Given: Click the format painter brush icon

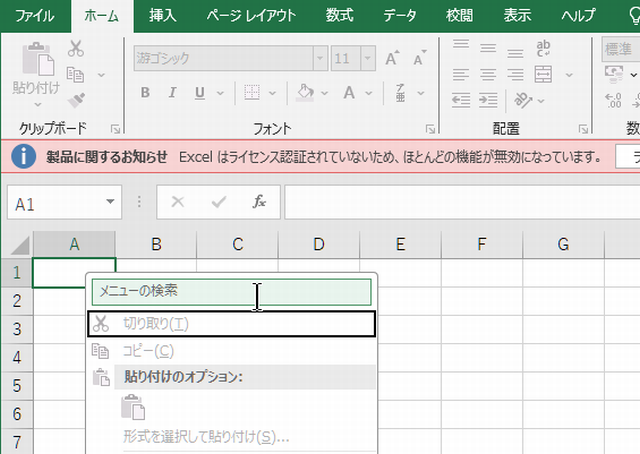Looking at the screenshot, I should pos(76,99).
